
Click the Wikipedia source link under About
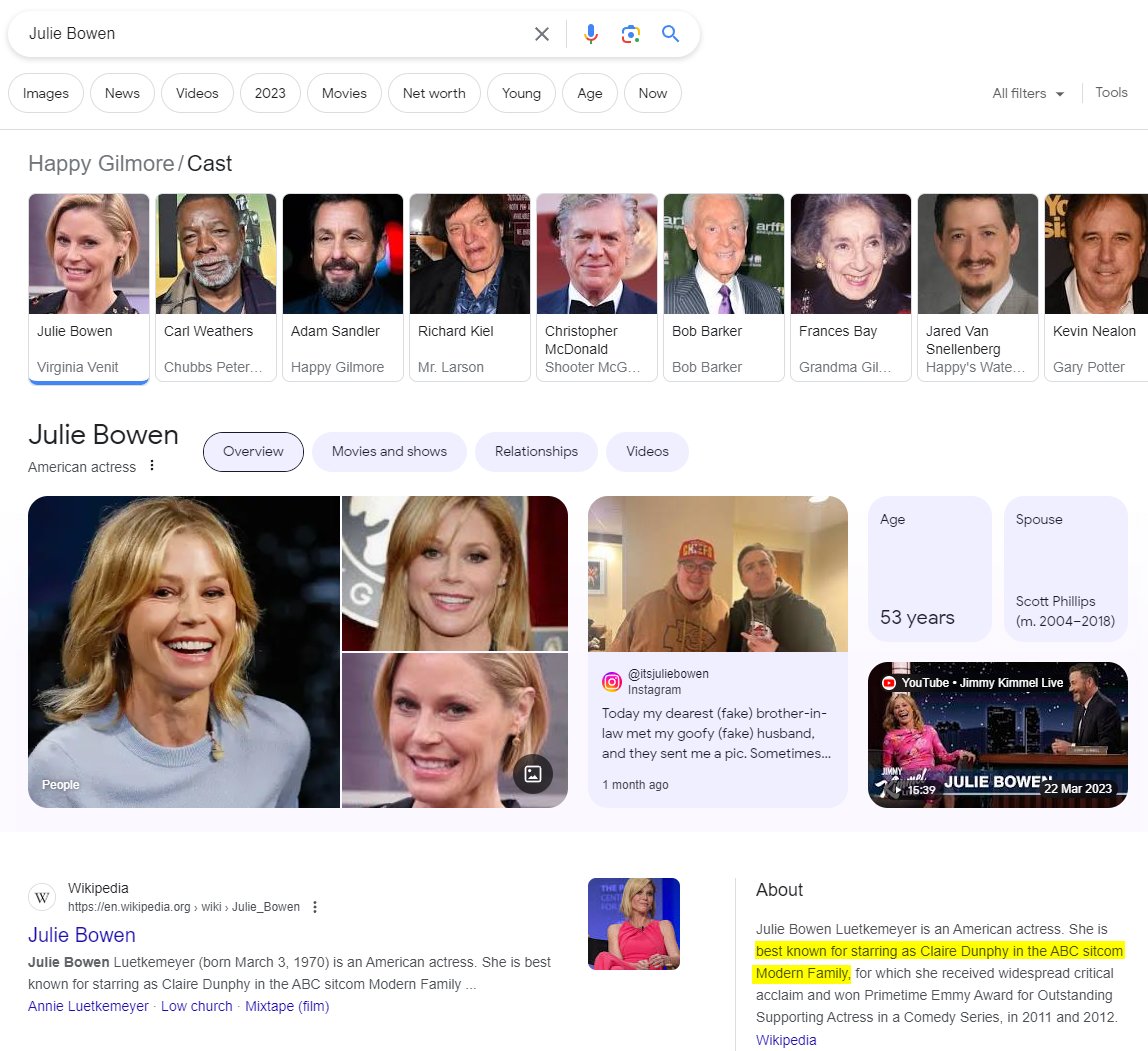tap(786, 1040)
